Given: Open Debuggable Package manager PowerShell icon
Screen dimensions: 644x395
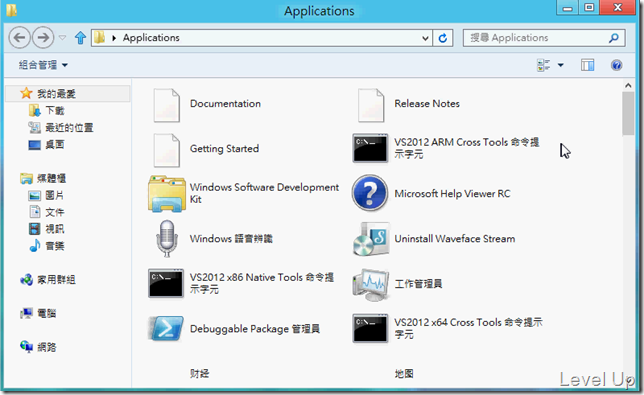Looking at the screenshot, I should pos(166,328).
